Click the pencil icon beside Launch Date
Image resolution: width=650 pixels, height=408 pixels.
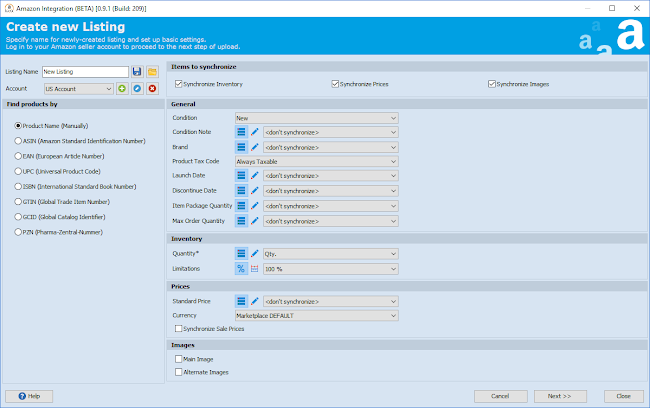coord(255,176)
